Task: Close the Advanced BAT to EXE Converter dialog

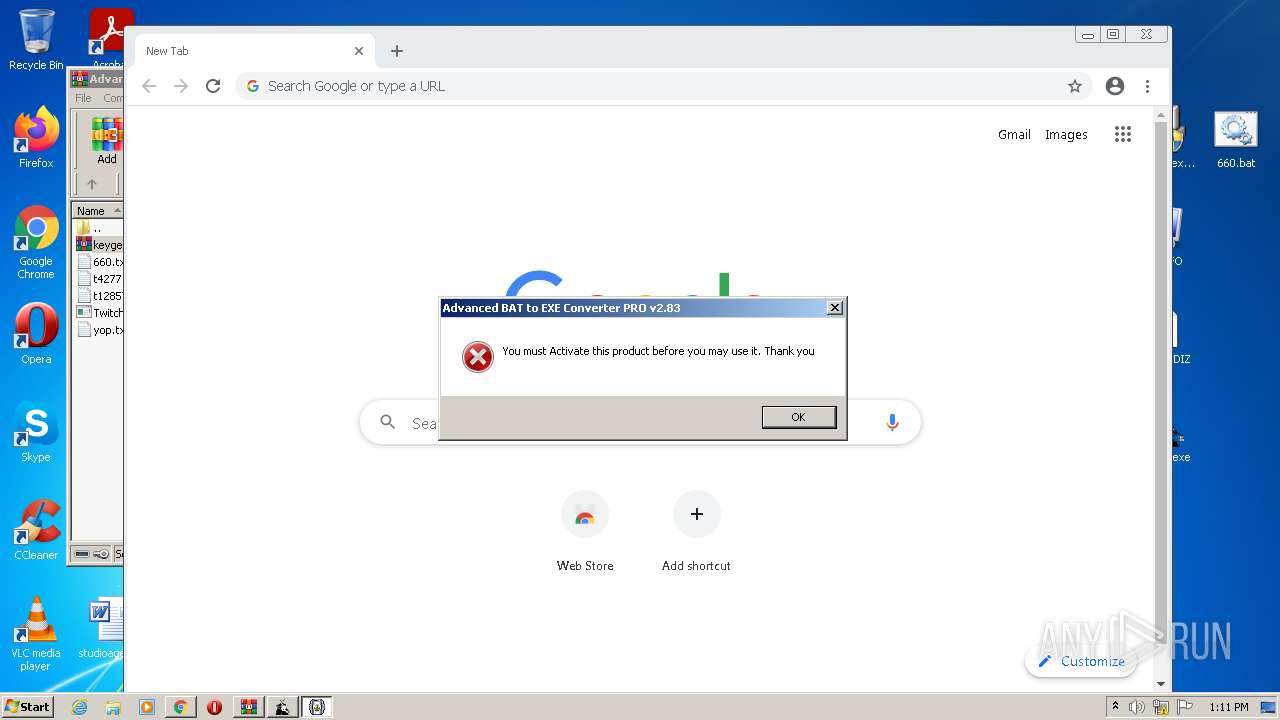Action: pos(835,308)
